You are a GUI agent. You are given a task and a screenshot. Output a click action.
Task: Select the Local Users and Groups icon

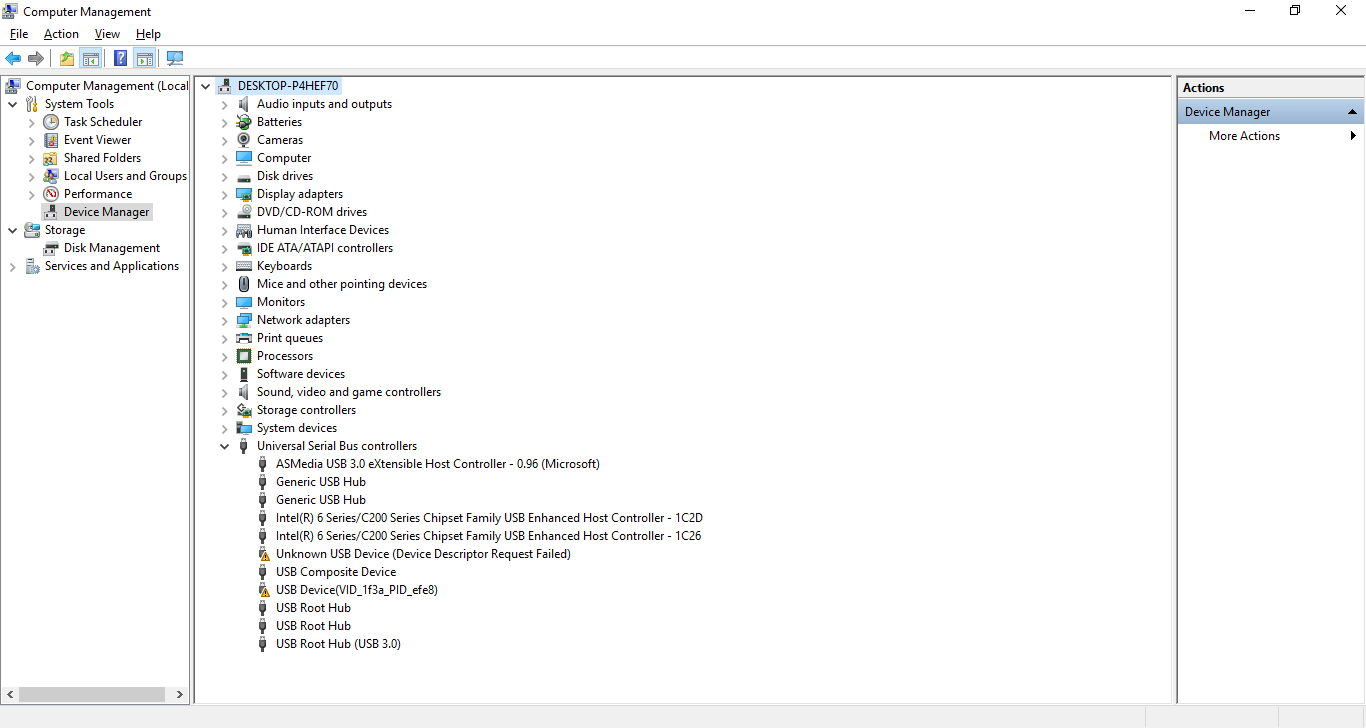[51, 176]
